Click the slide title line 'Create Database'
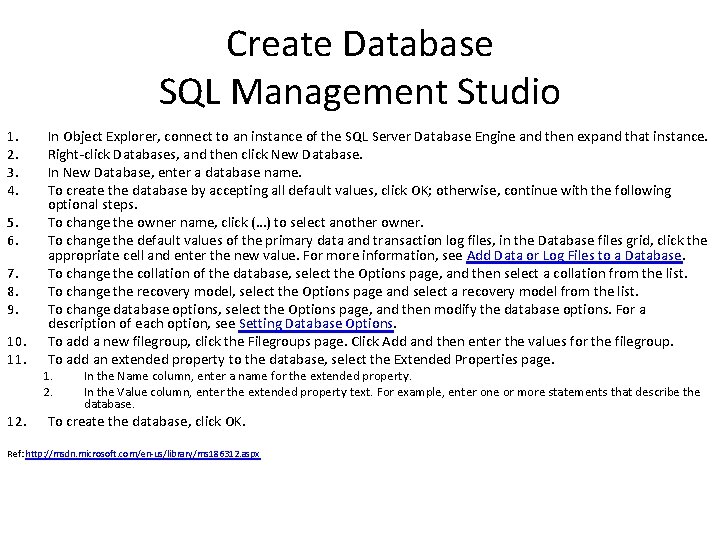Image resolution: width=720 pixels, height=540 pixels. coord(360,44)
